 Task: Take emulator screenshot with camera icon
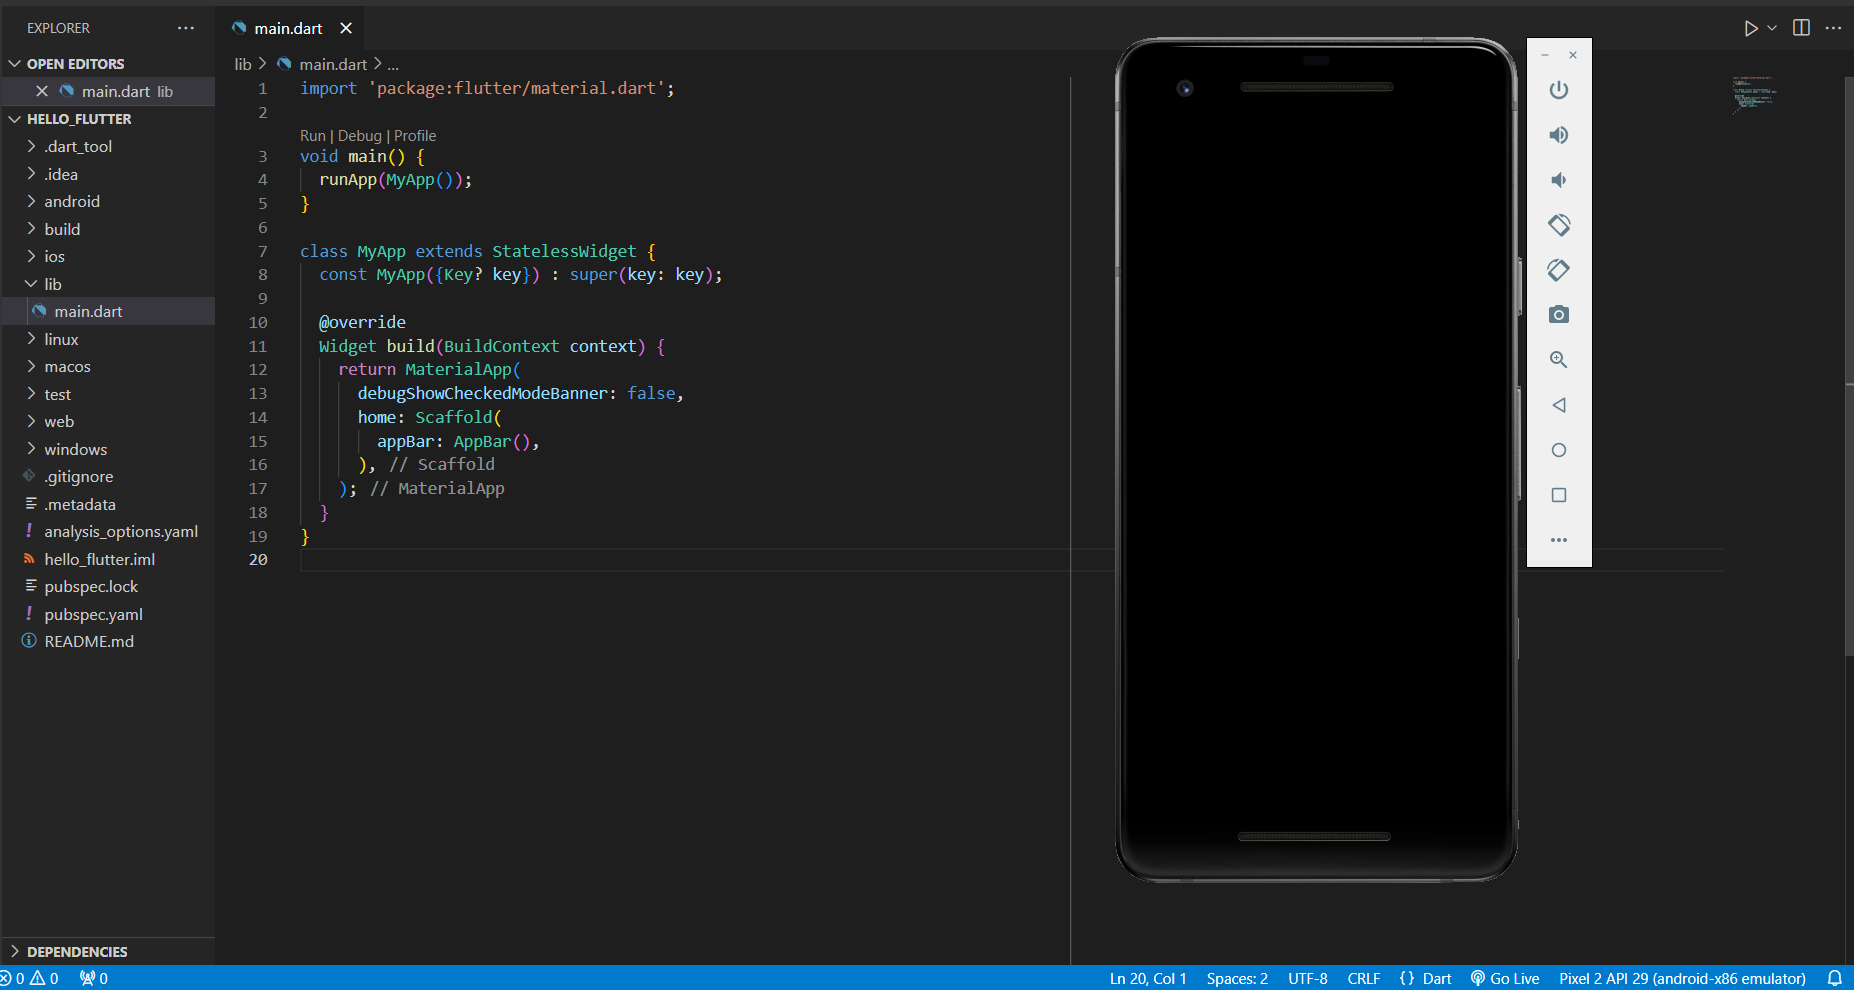[x=1558, y=315]
